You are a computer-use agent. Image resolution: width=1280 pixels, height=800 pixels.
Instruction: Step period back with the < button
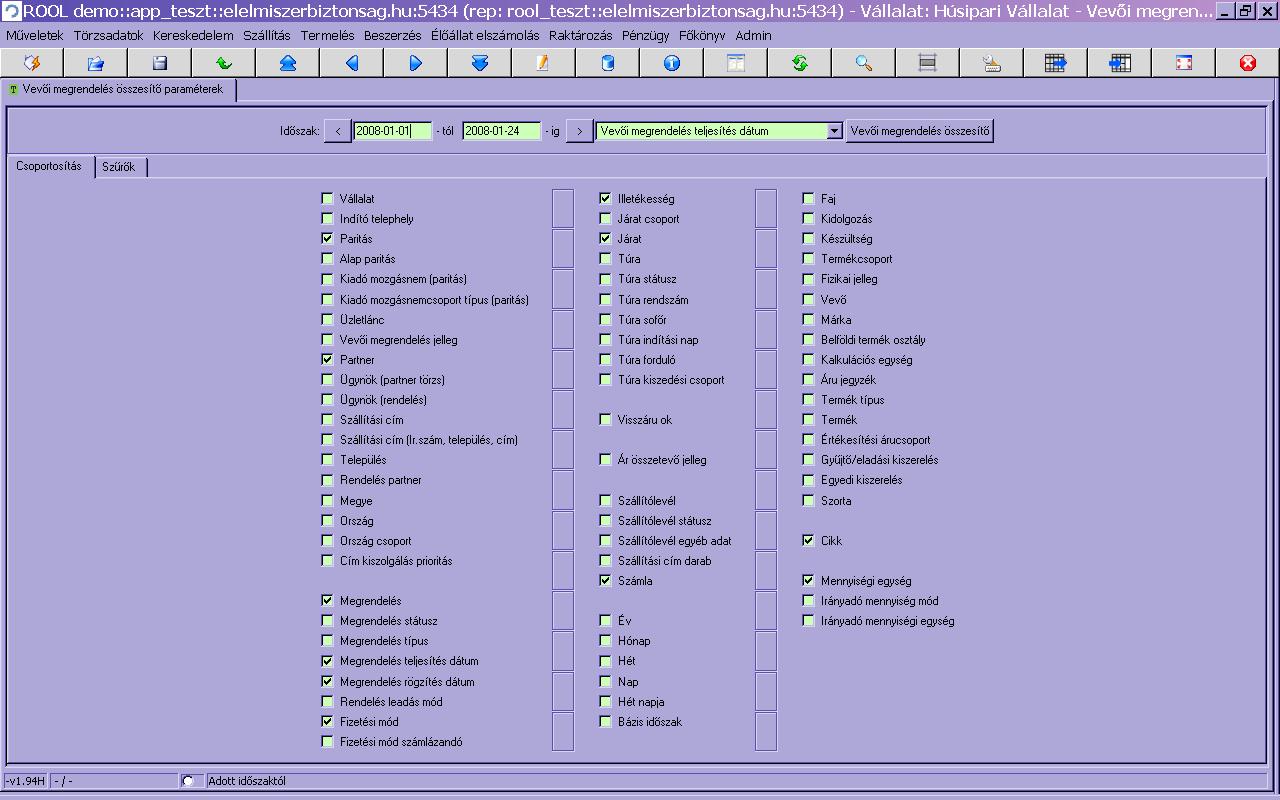click(338, 131)
